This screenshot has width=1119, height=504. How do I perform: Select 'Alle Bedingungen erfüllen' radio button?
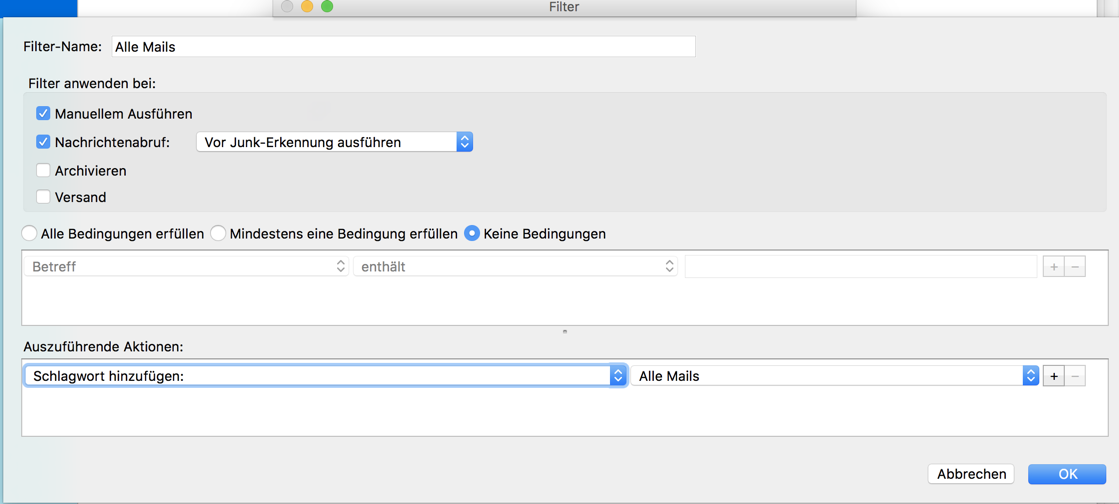(x=29, y=233)
